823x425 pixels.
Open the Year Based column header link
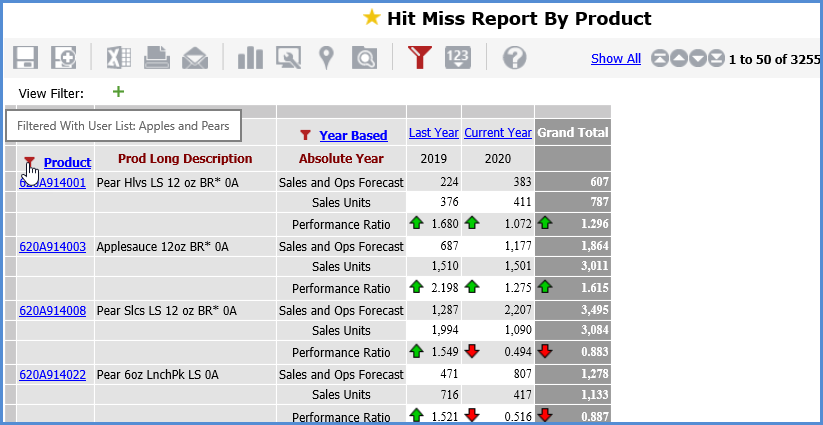pyautogui.click(x=353, y=135)
